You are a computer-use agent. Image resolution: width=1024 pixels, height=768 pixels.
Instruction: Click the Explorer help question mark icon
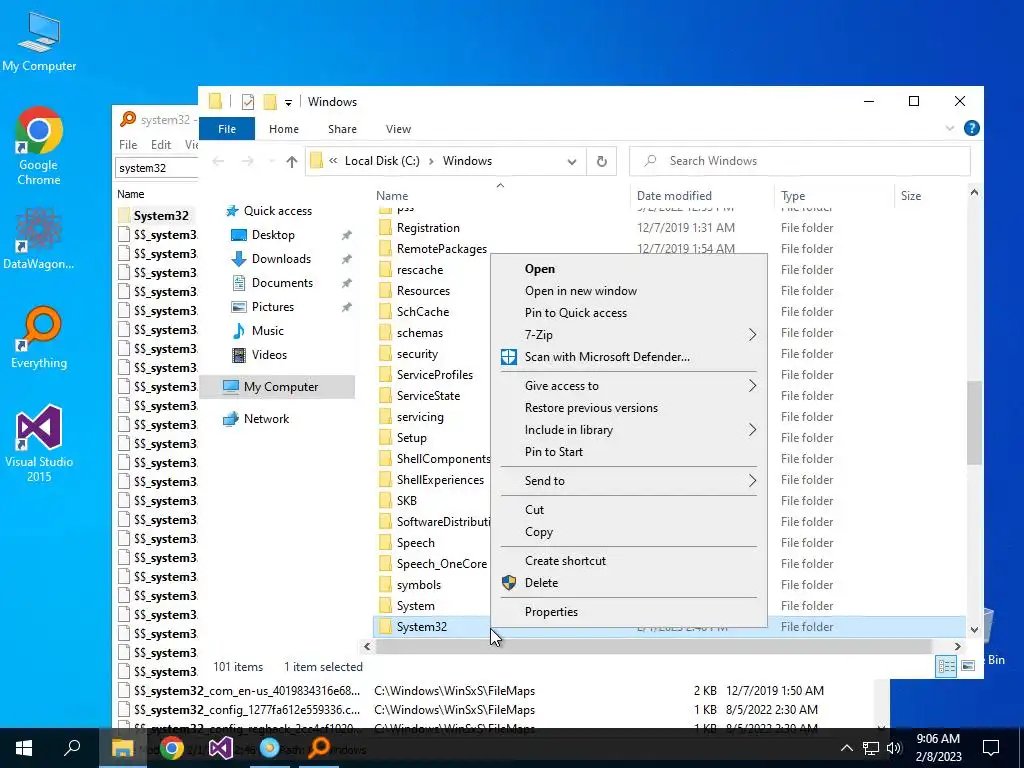click(971, 128)
